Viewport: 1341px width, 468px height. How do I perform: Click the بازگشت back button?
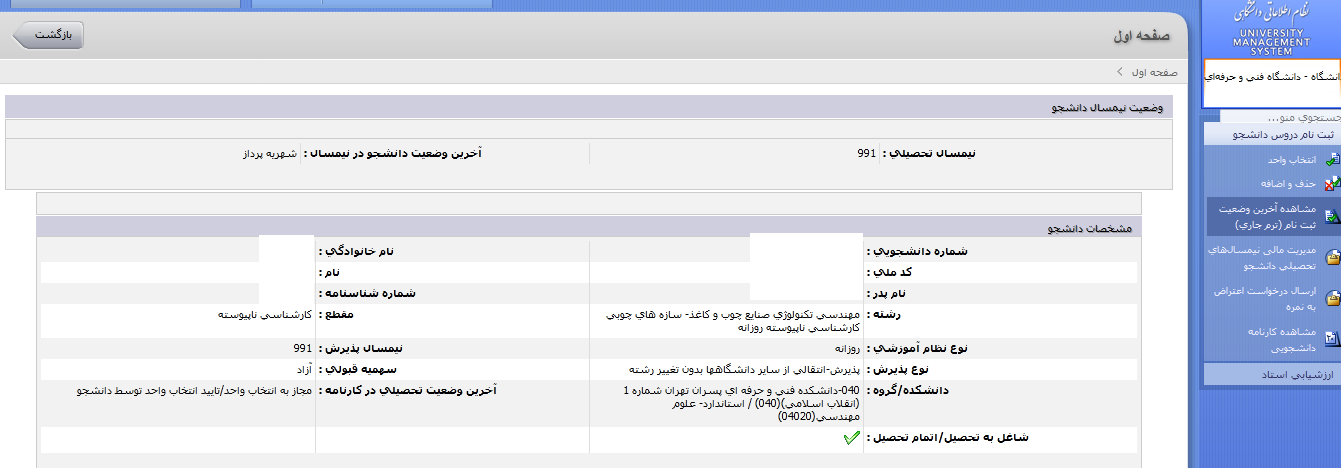pos(48,35)
